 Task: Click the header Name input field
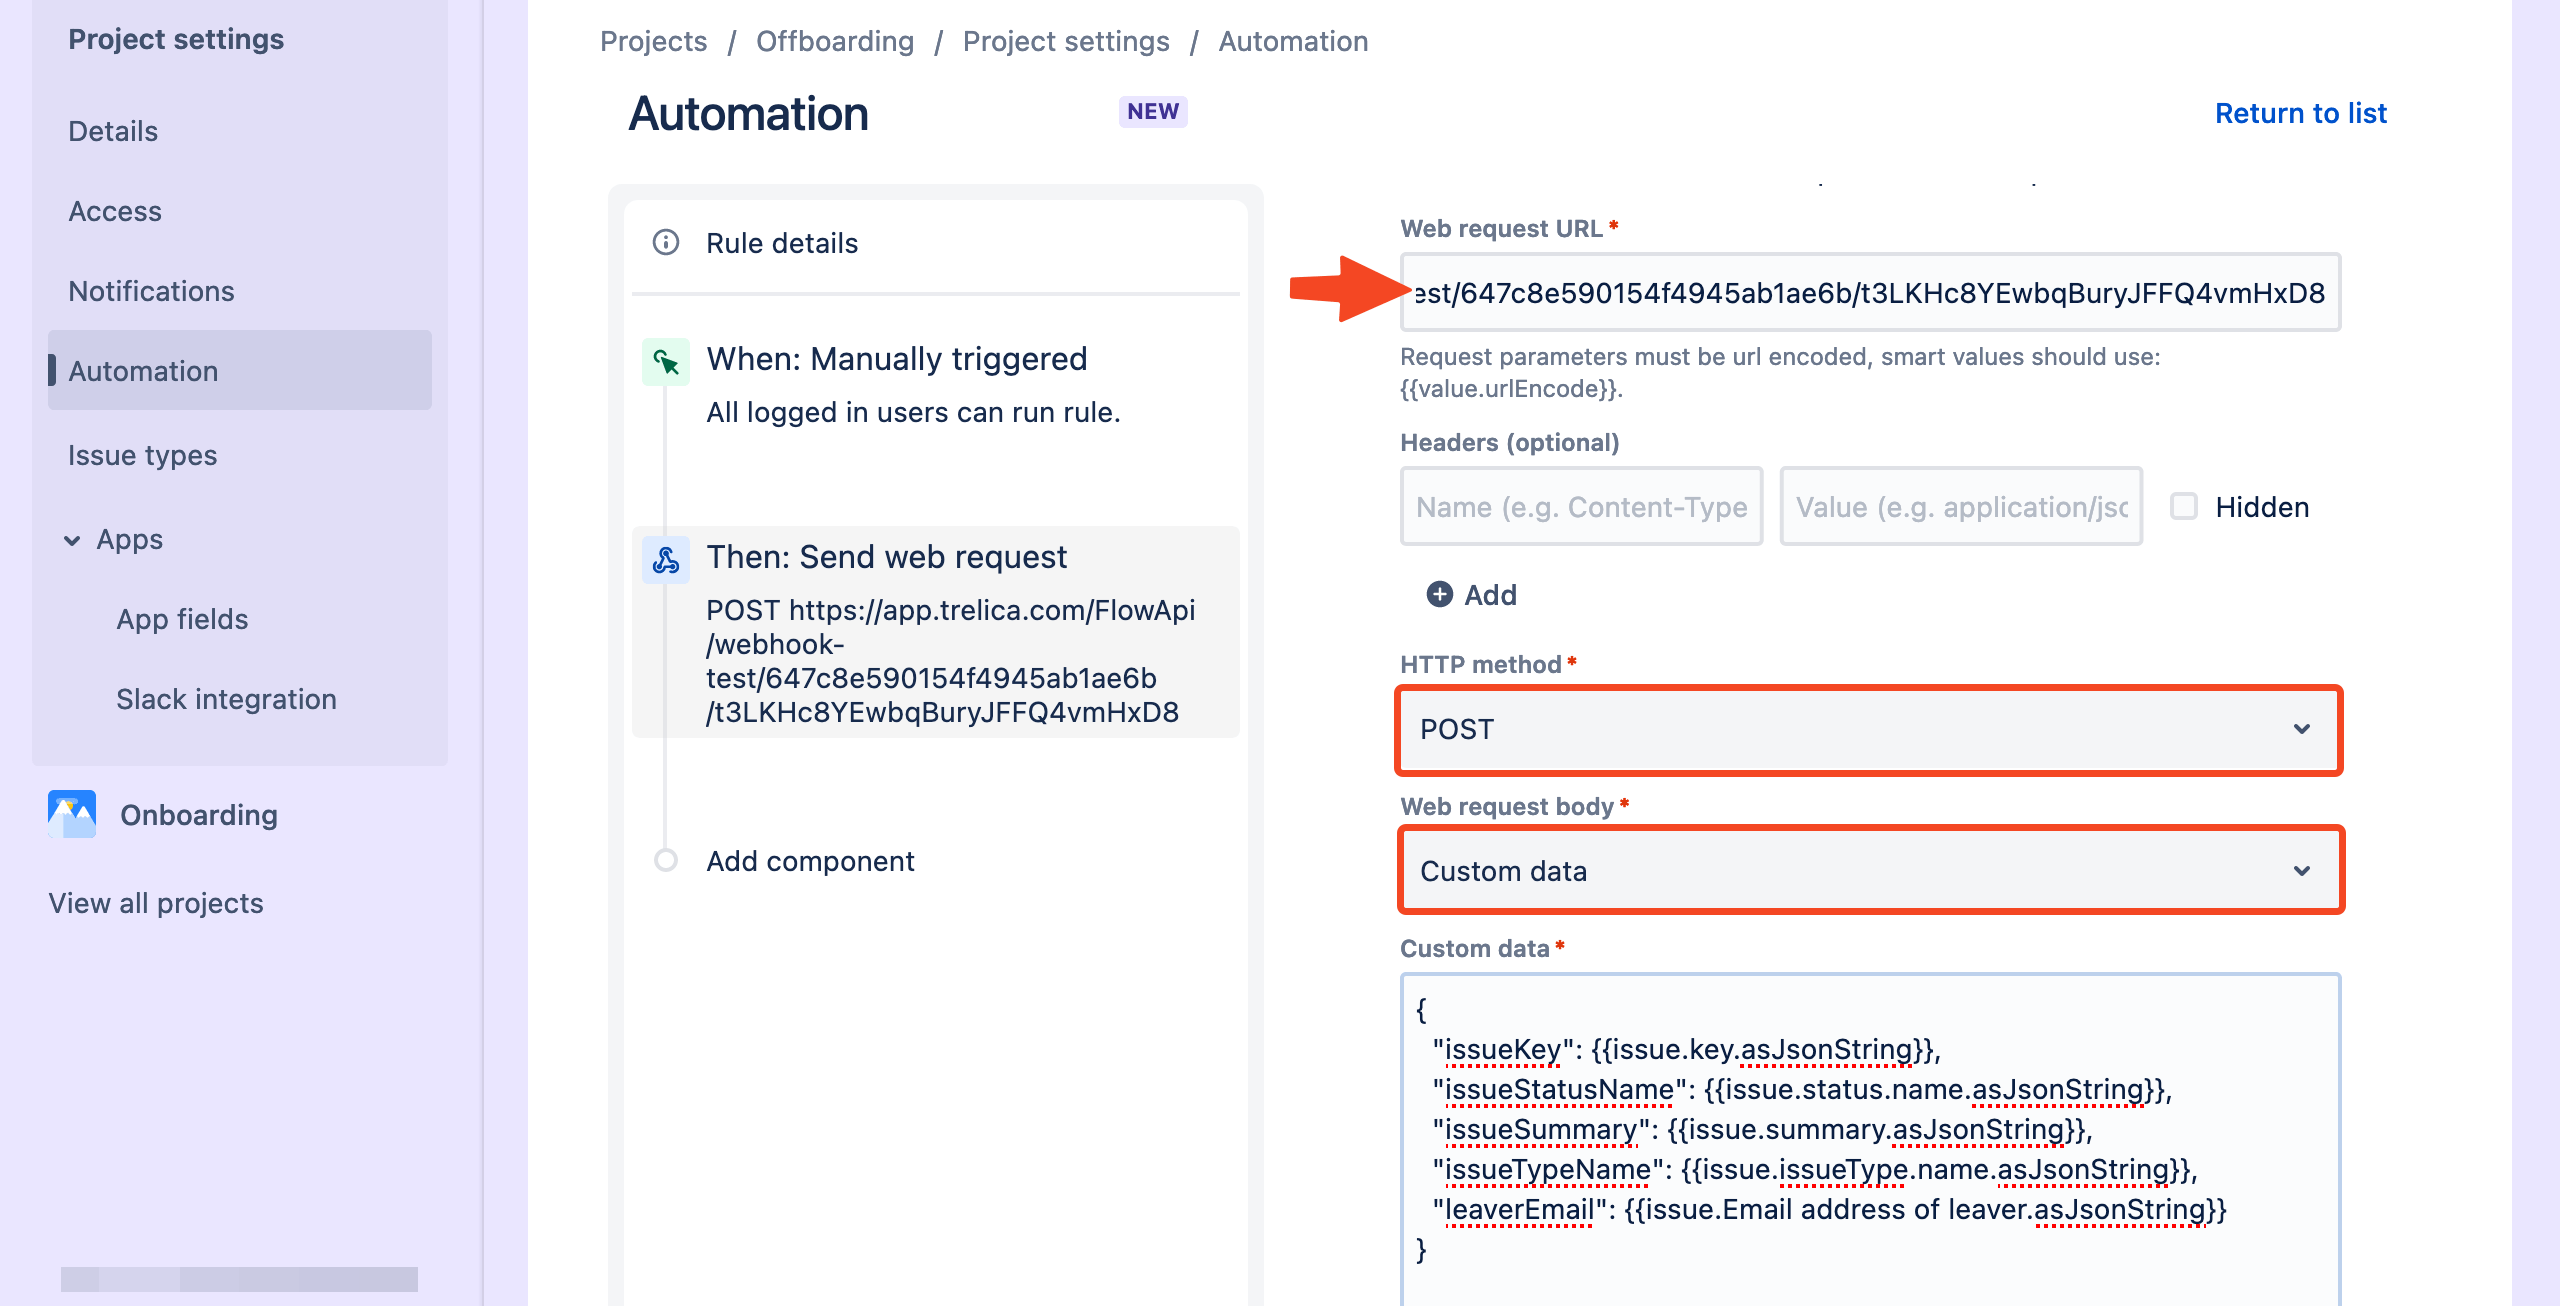tap(1581, 506)
